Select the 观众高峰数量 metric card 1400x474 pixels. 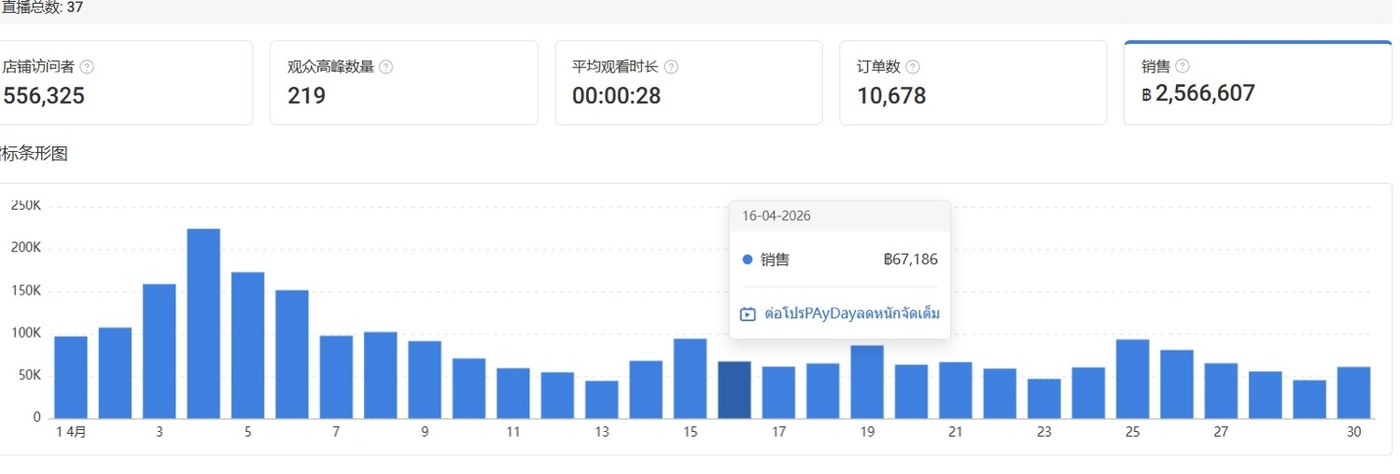point(404,82)
